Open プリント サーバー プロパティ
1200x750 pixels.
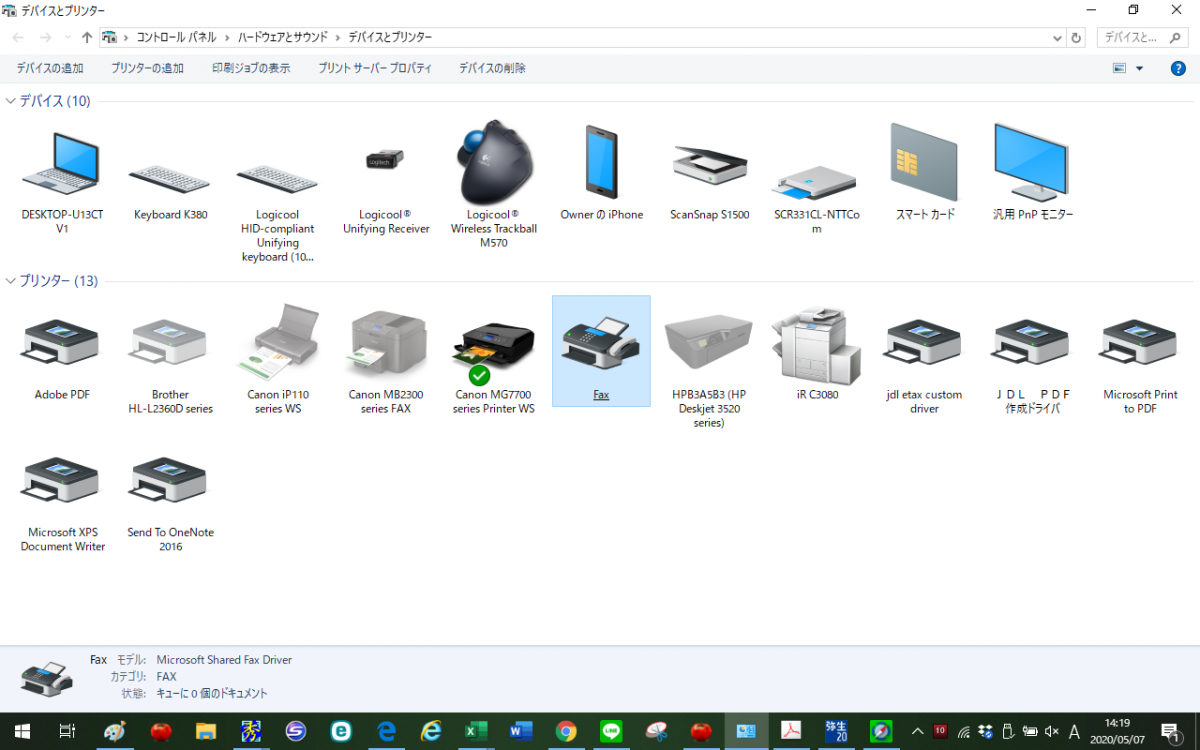[375, 69]
